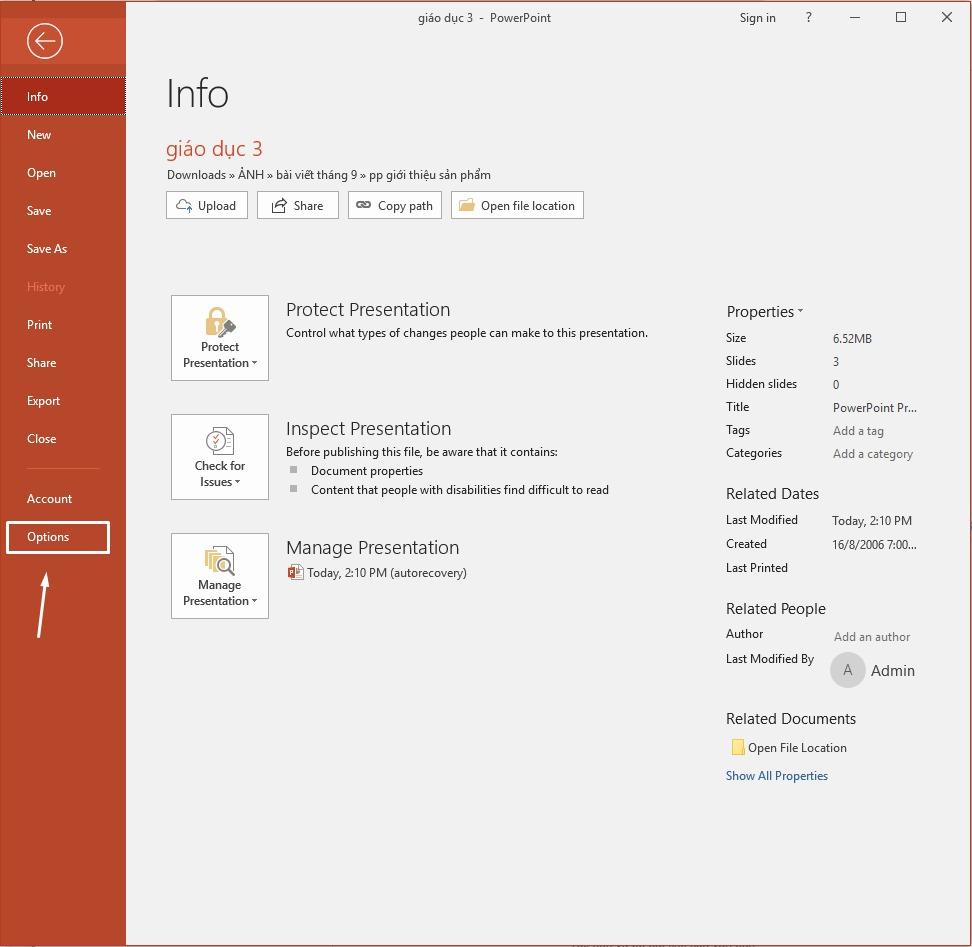Open file location via folder icon
This screenshot has height=947, width=972.
point(466,205)
